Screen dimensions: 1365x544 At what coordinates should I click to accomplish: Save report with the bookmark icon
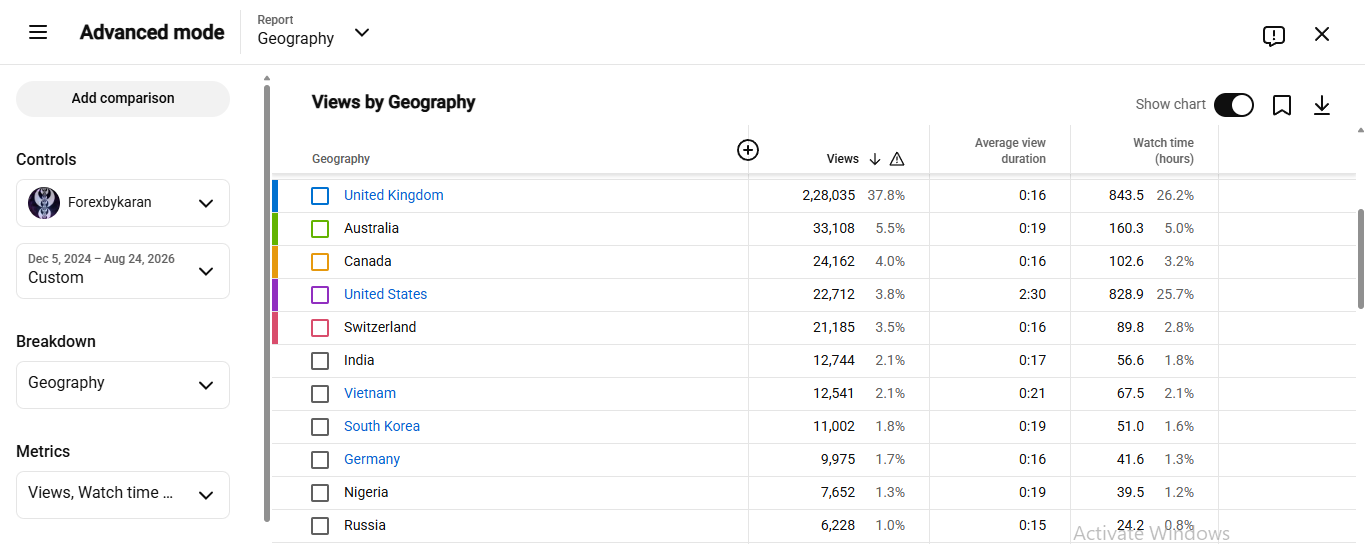click(x=1282, y=105)
